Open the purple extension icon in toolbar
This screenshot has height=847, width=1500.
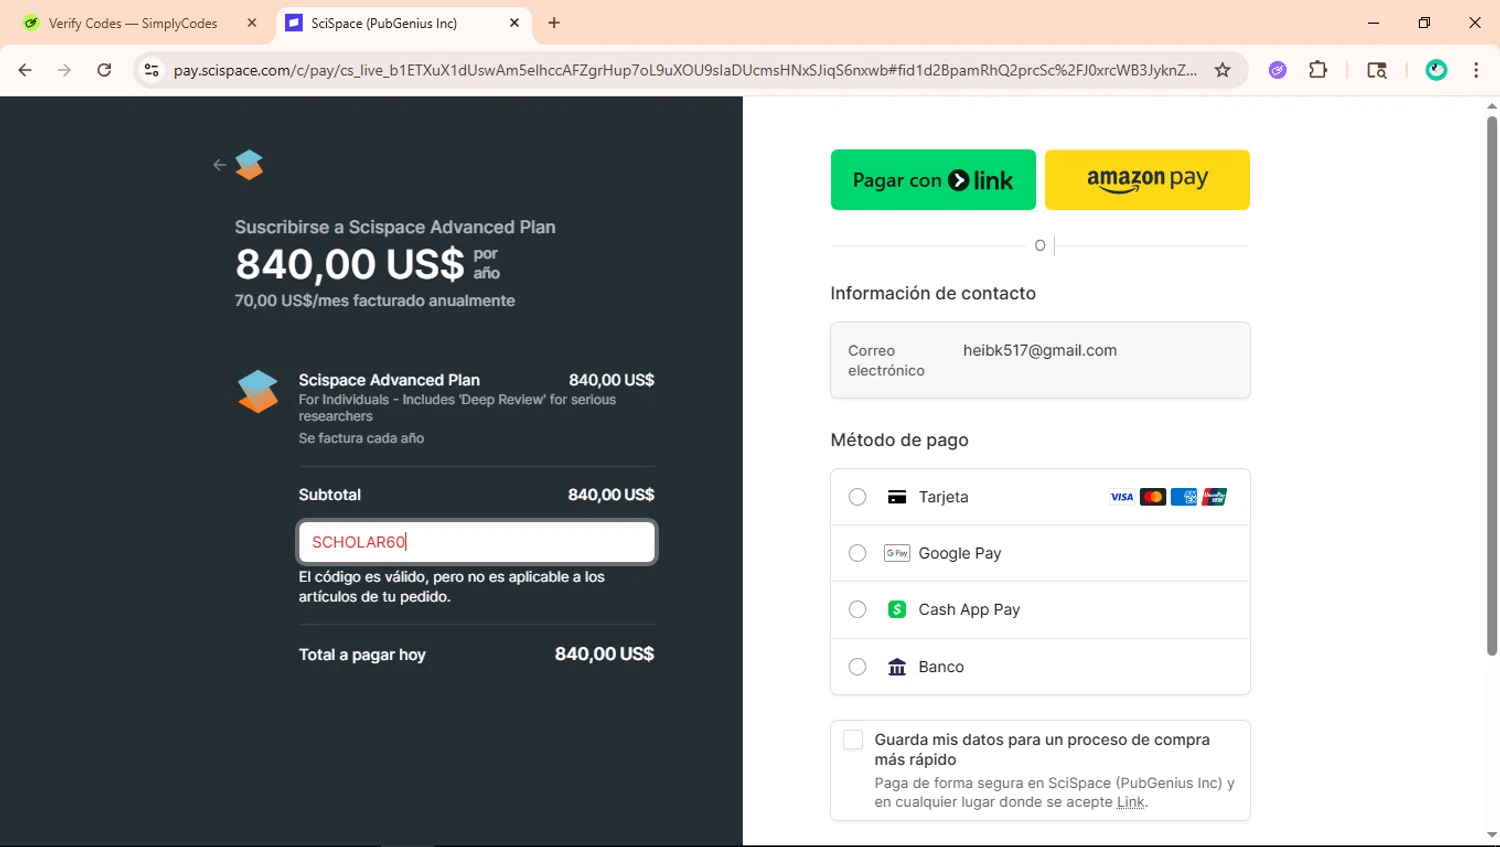[1277, 70]
